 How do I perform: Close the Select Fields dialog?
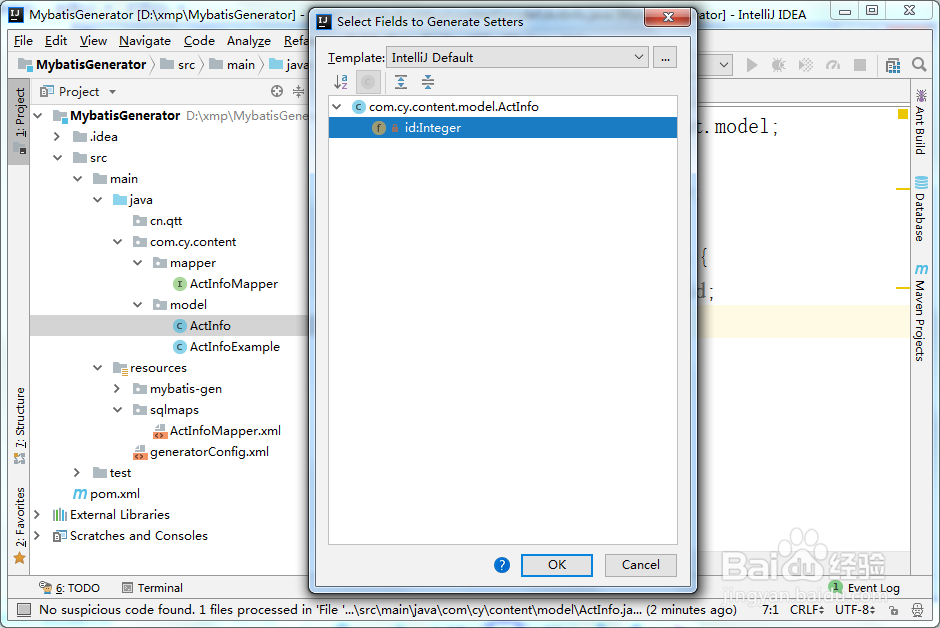click(668, 17)
